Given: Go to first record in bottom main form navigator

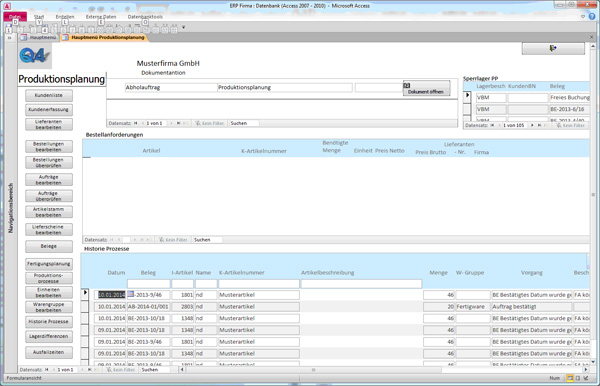Looking at the screenshot, I should pyautogui.click(x=46, y=370).
